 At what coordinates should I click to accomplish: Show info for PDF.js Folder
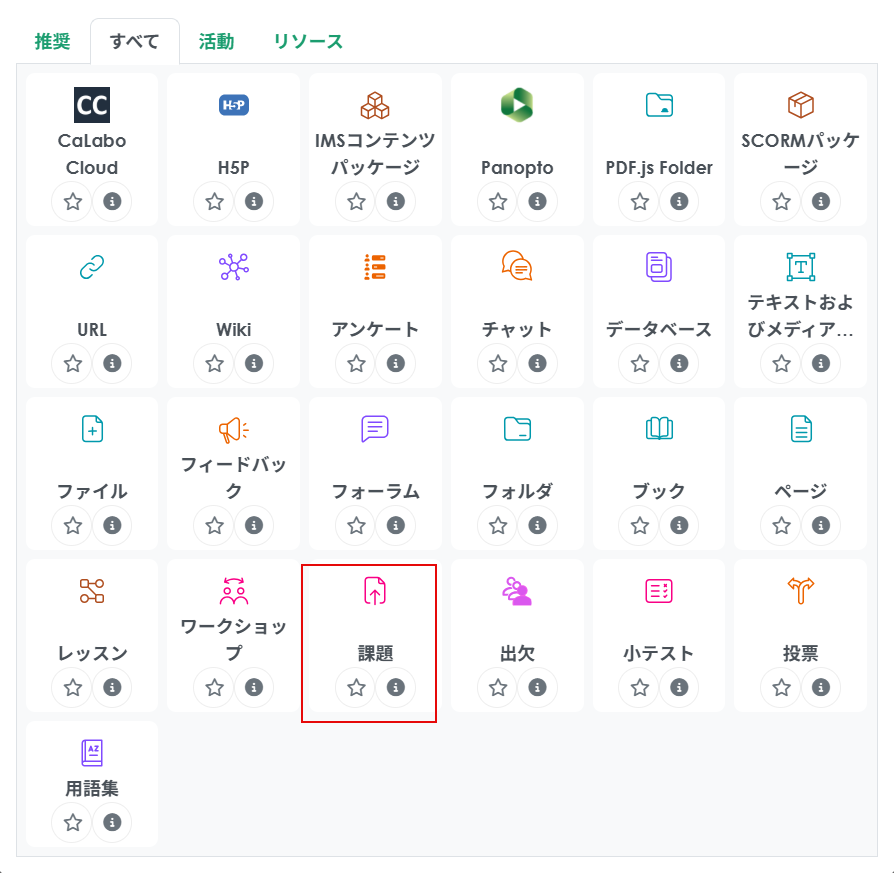(679, 201)
